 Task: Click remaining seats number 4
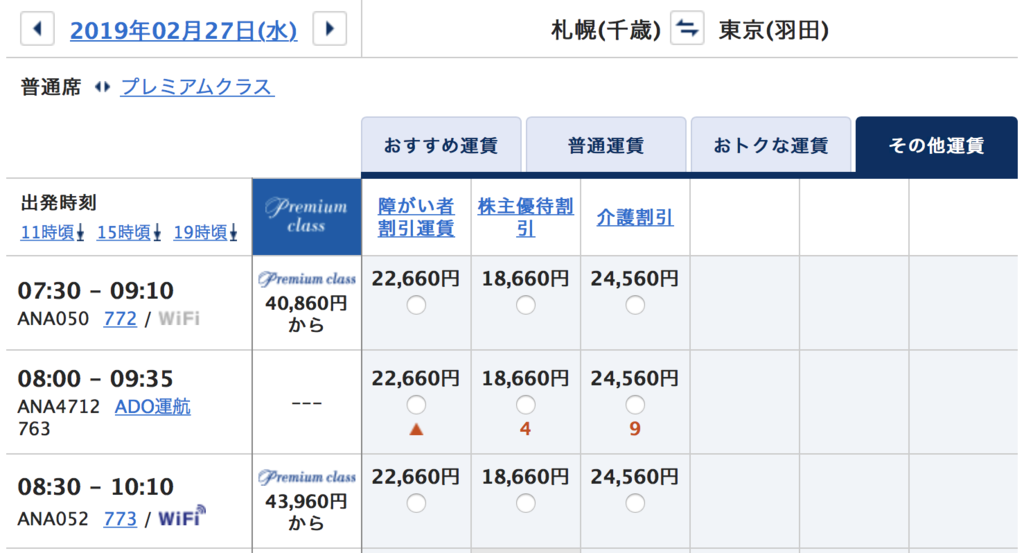[526, 429]
